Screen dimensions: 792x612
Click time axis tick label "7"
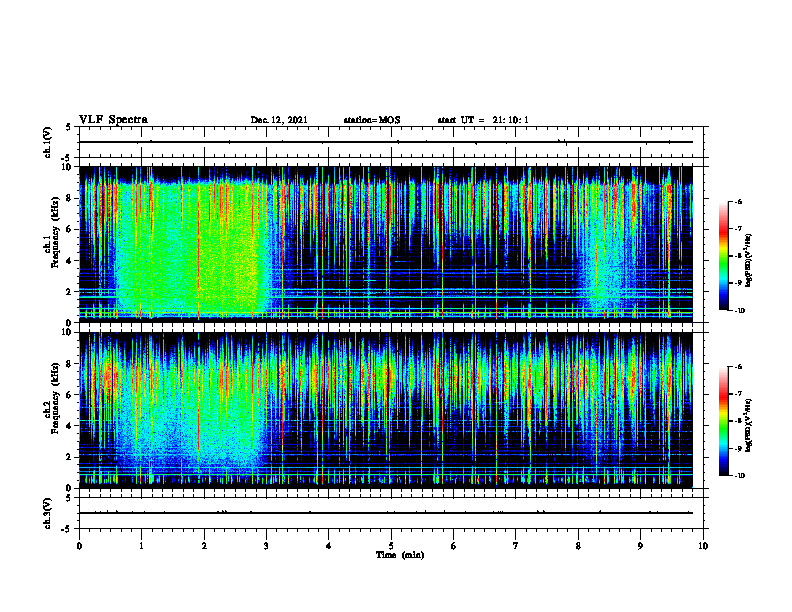(516, 546)
